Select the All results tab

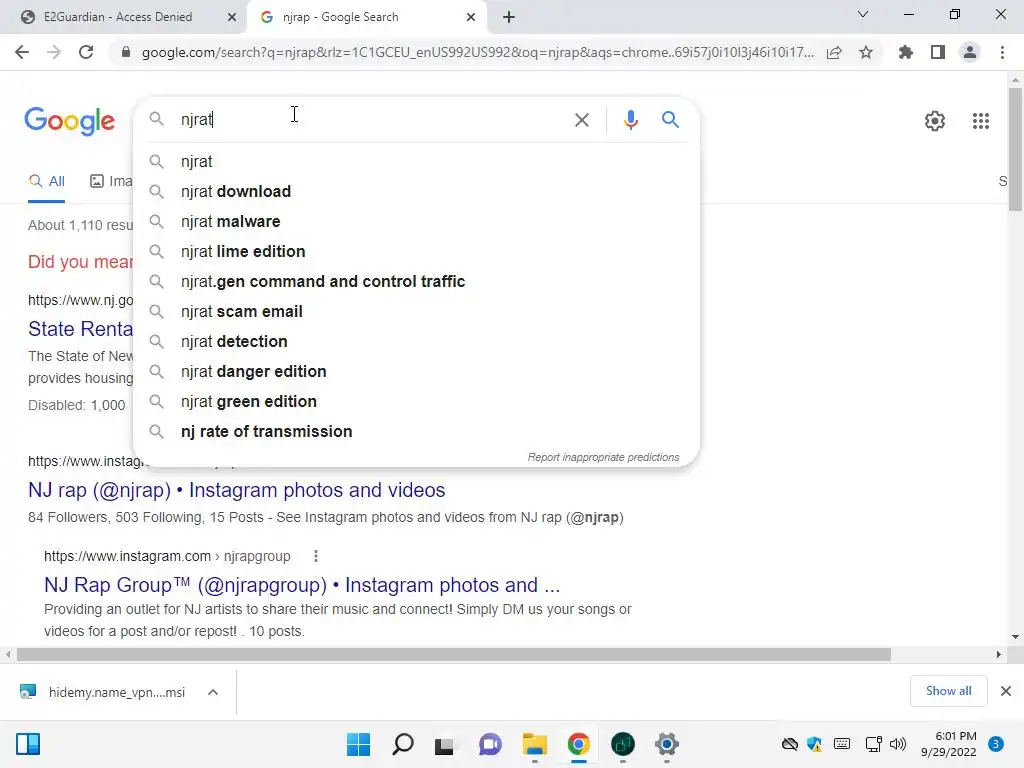(46, 182)
